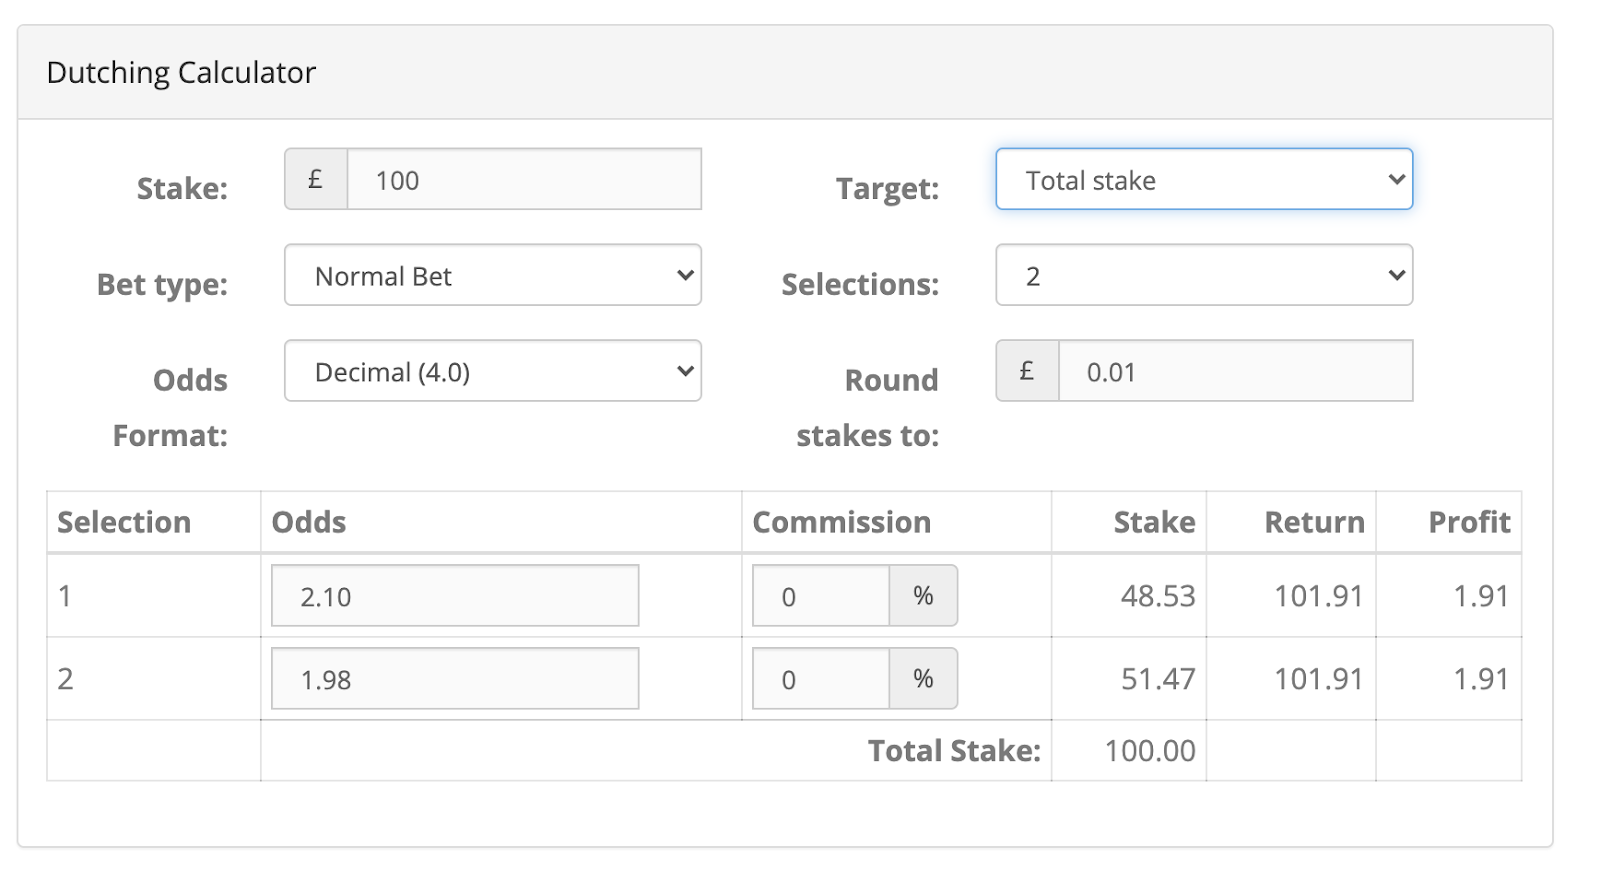Focus the Round stakes to input
Viewport: 1600px width, 894px height.
[x=1235, y=372]
